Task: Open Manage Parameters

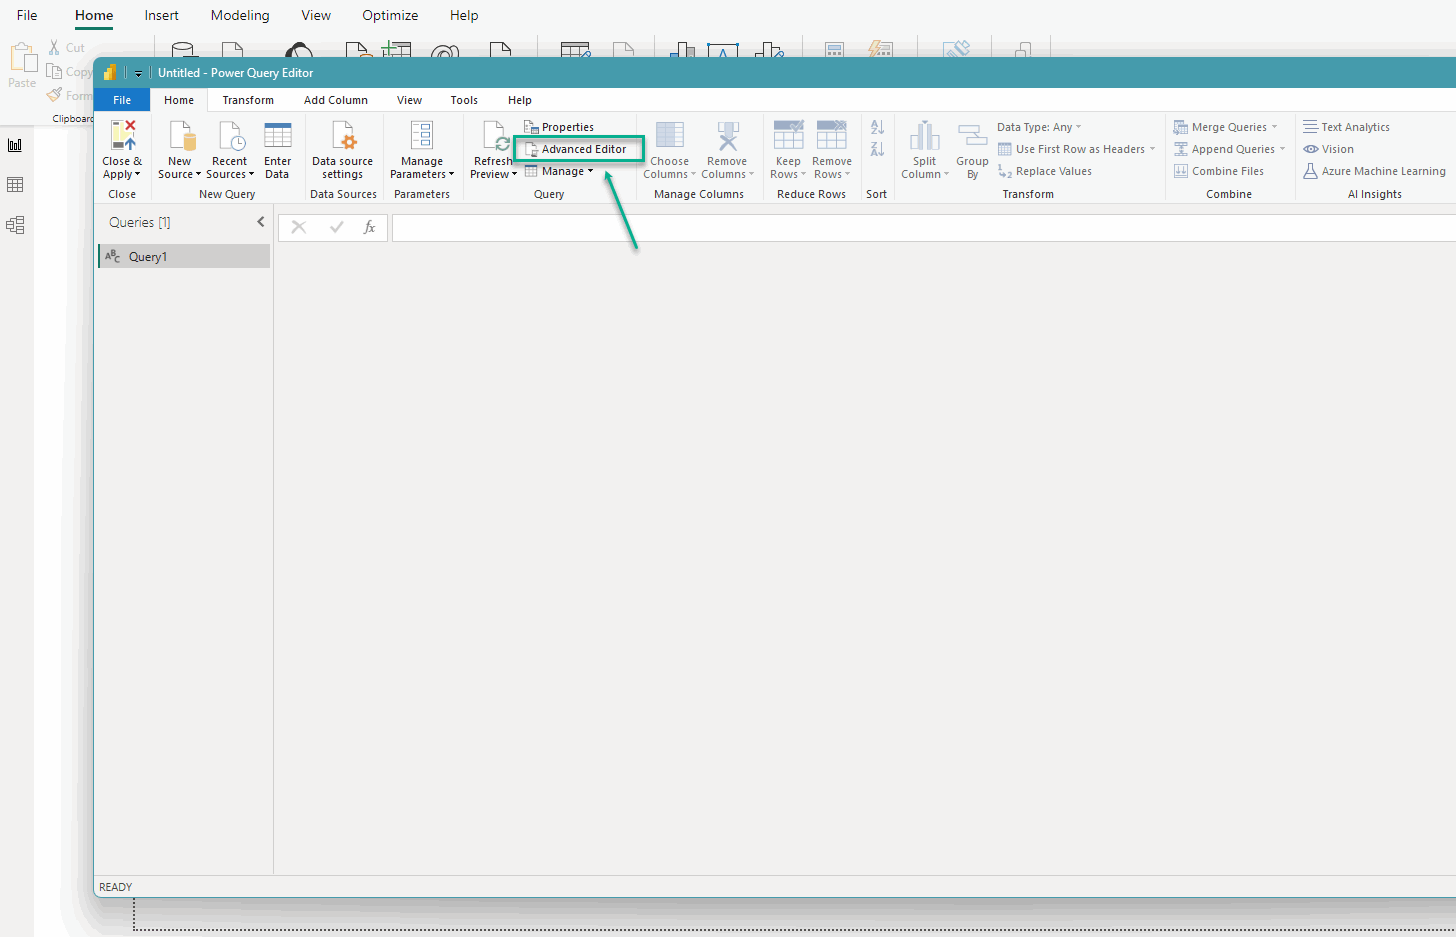Action: point(421,148)
